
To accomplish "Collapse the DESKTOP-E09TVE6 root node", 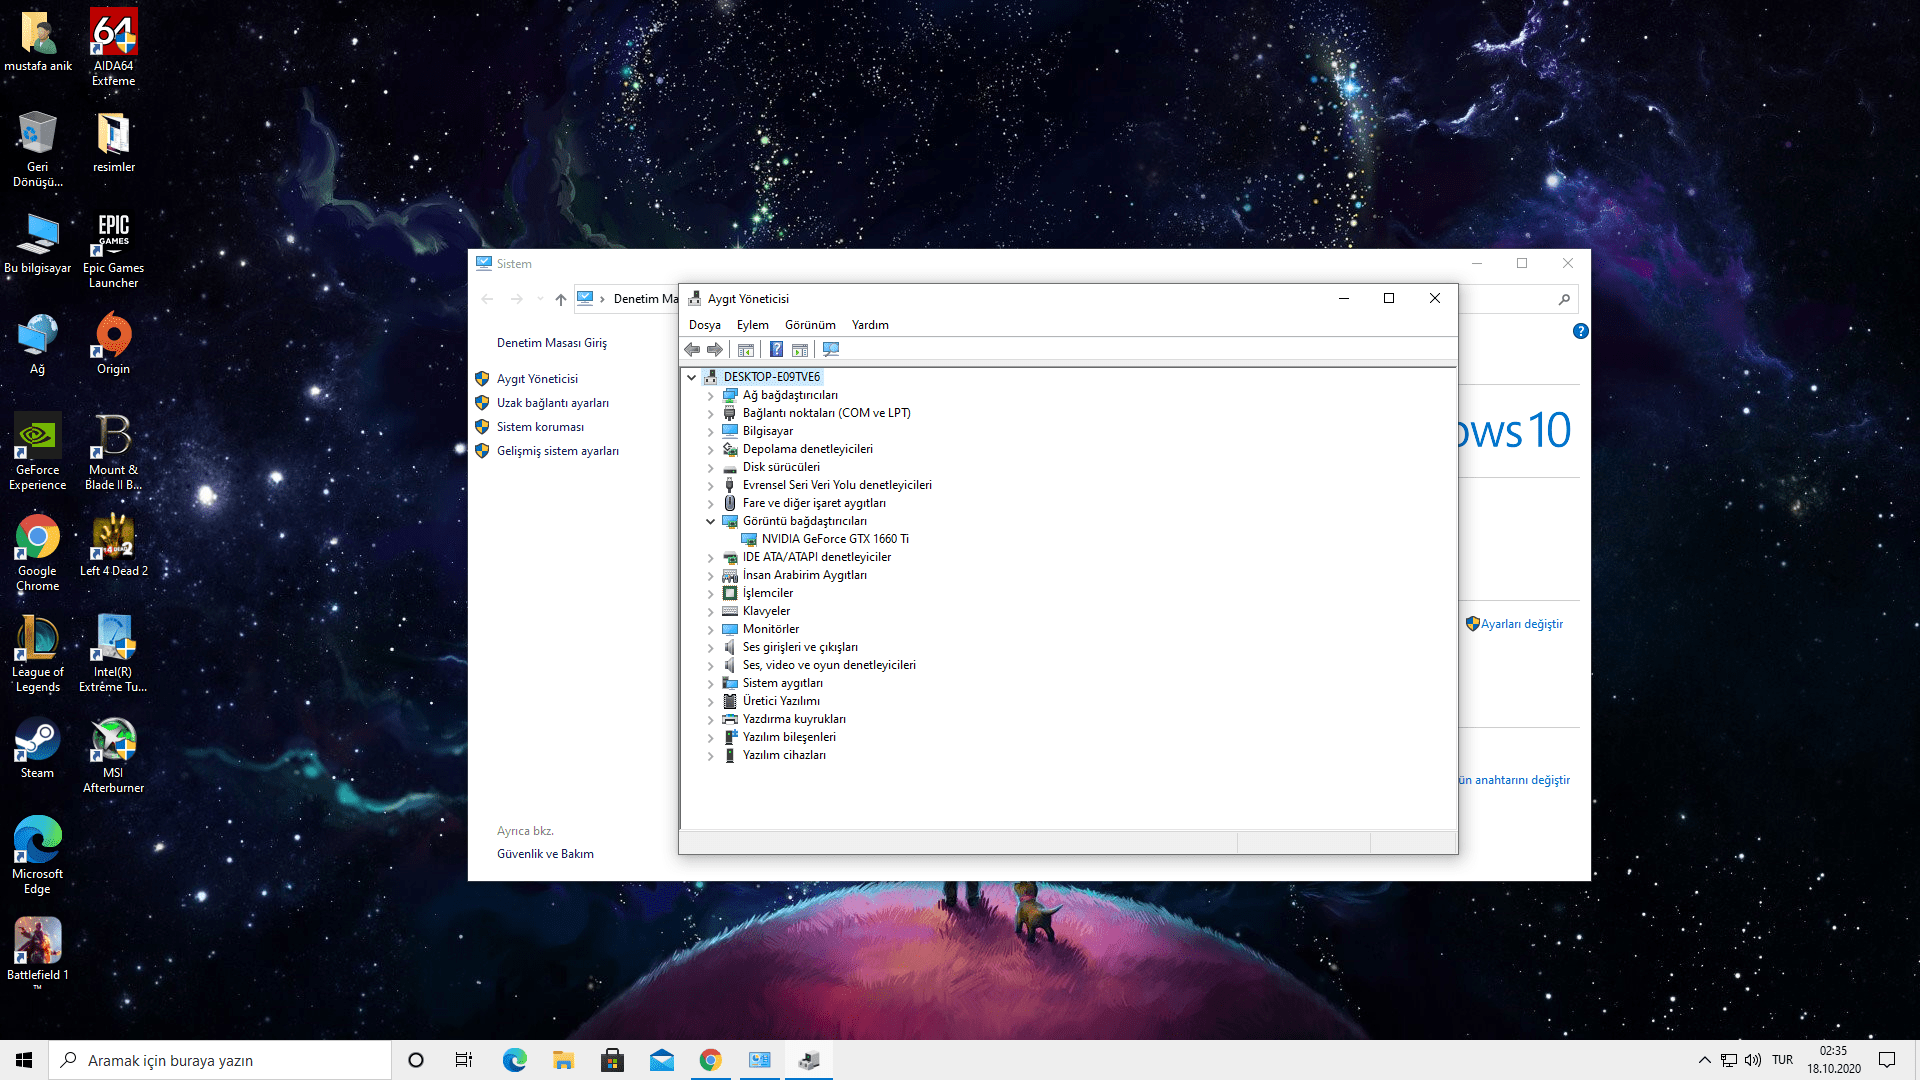I will coord(692,377).
